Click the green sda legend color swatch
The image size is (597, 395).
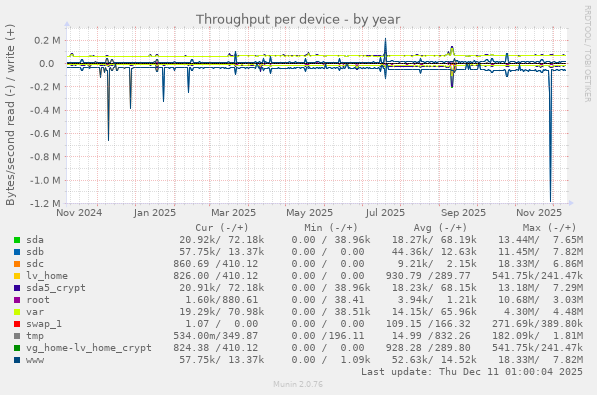(17, 240)
